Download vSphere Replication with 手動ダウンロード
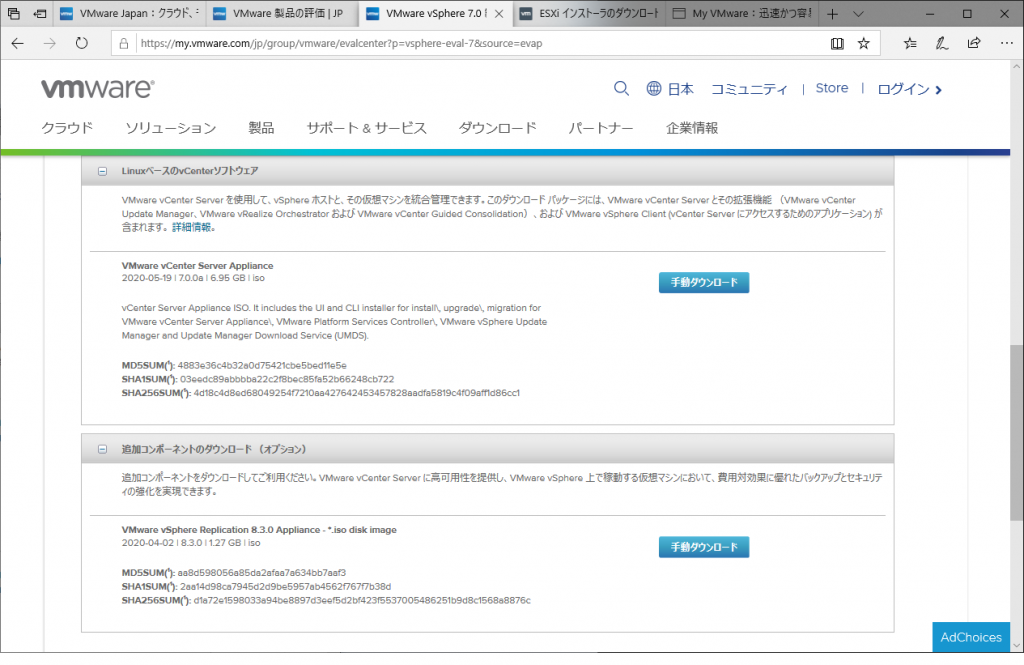 (x=704, y=547)
